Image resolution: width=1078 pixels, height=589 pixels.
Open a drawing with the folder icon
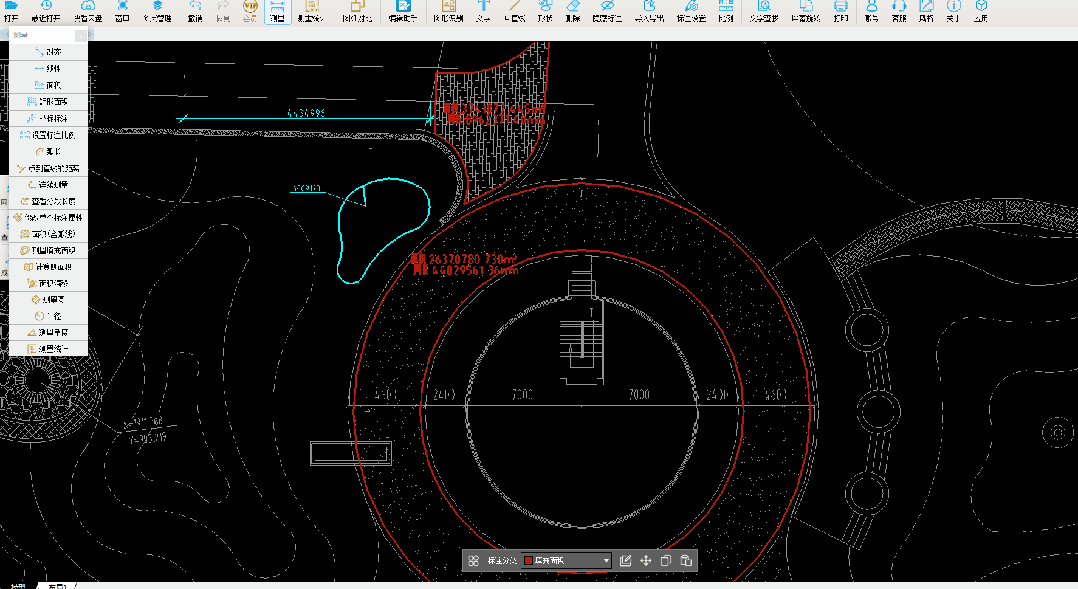(11, 11)
